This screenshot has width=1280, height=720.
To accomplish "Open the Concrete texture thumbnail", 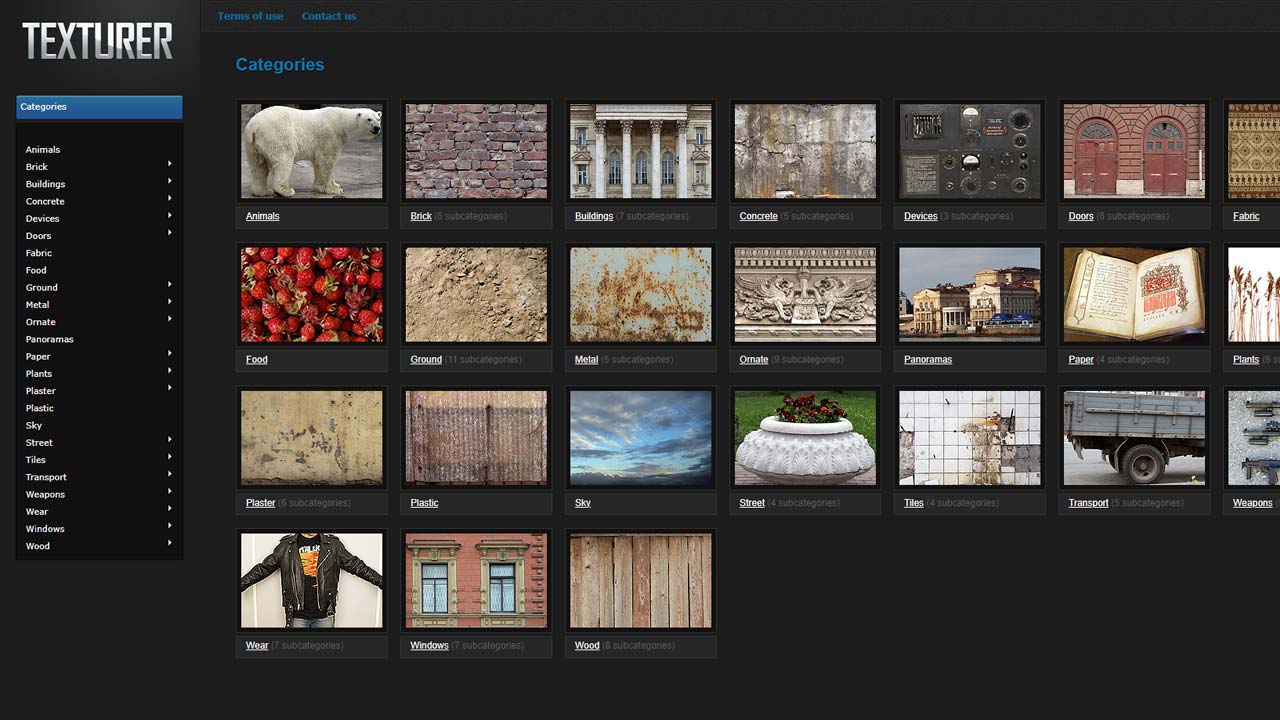I will [x=805, y=151].
